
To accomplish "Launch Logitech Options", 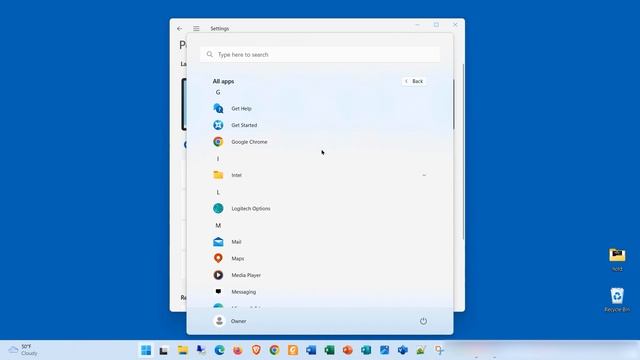I will 319,209.
